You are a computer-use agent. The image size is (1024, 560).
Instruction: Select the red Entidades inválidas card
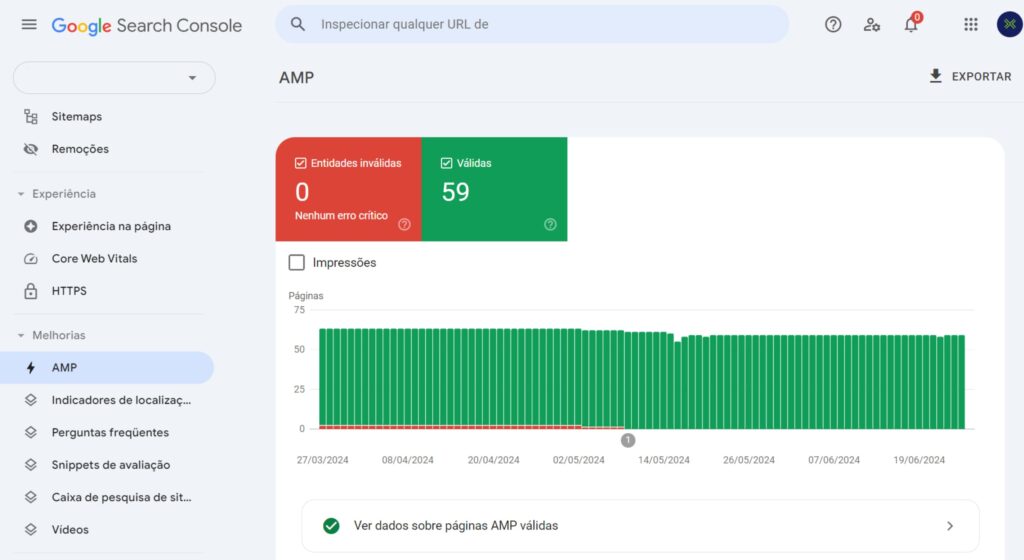[349, 189]
